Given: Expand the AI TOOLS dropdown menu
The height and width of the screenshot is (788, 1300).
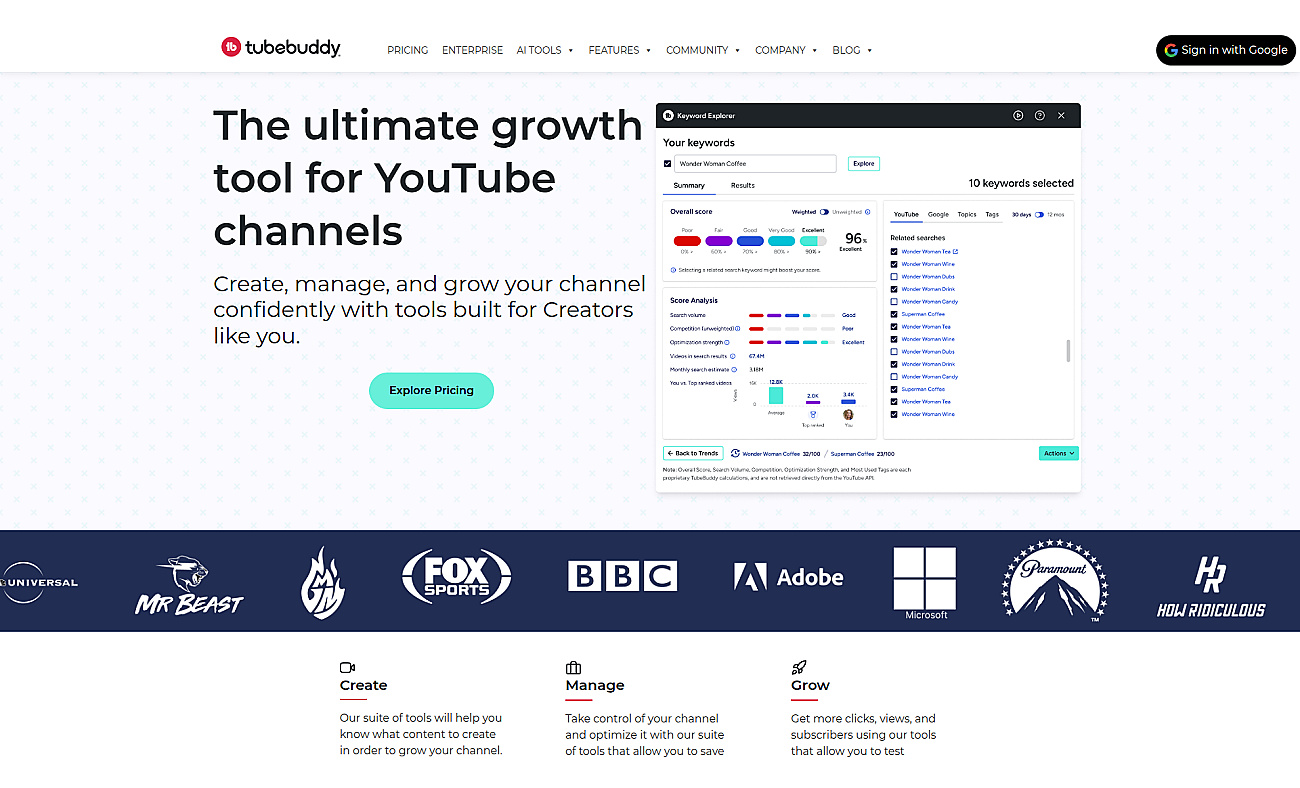Looking at the screenshot, I should point(545,50).
